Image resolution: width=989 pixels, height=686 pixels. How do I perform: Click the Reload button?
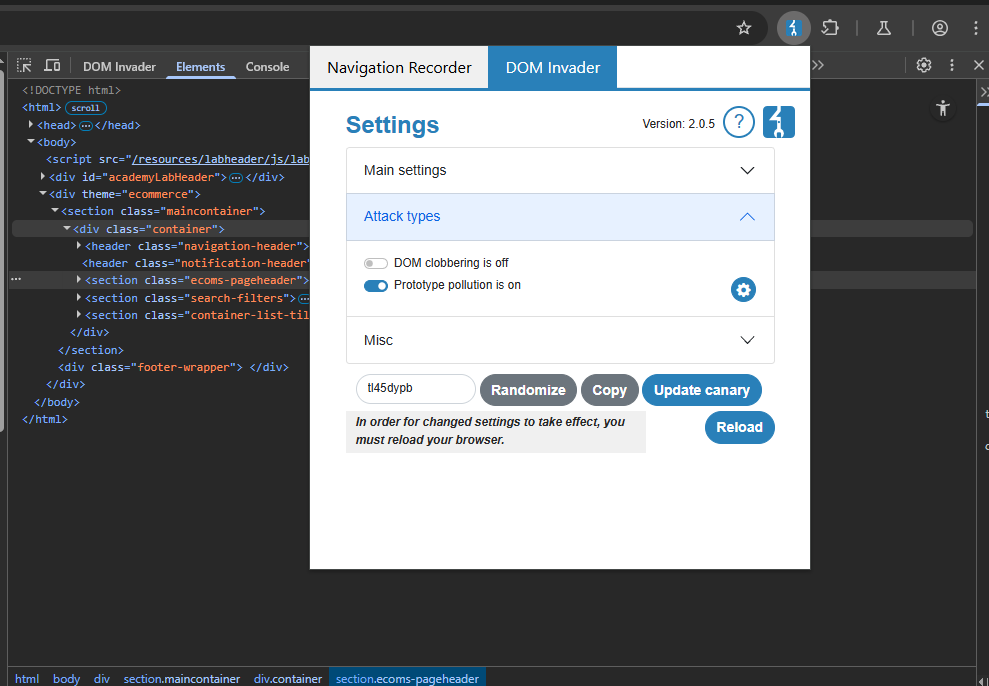739,427
